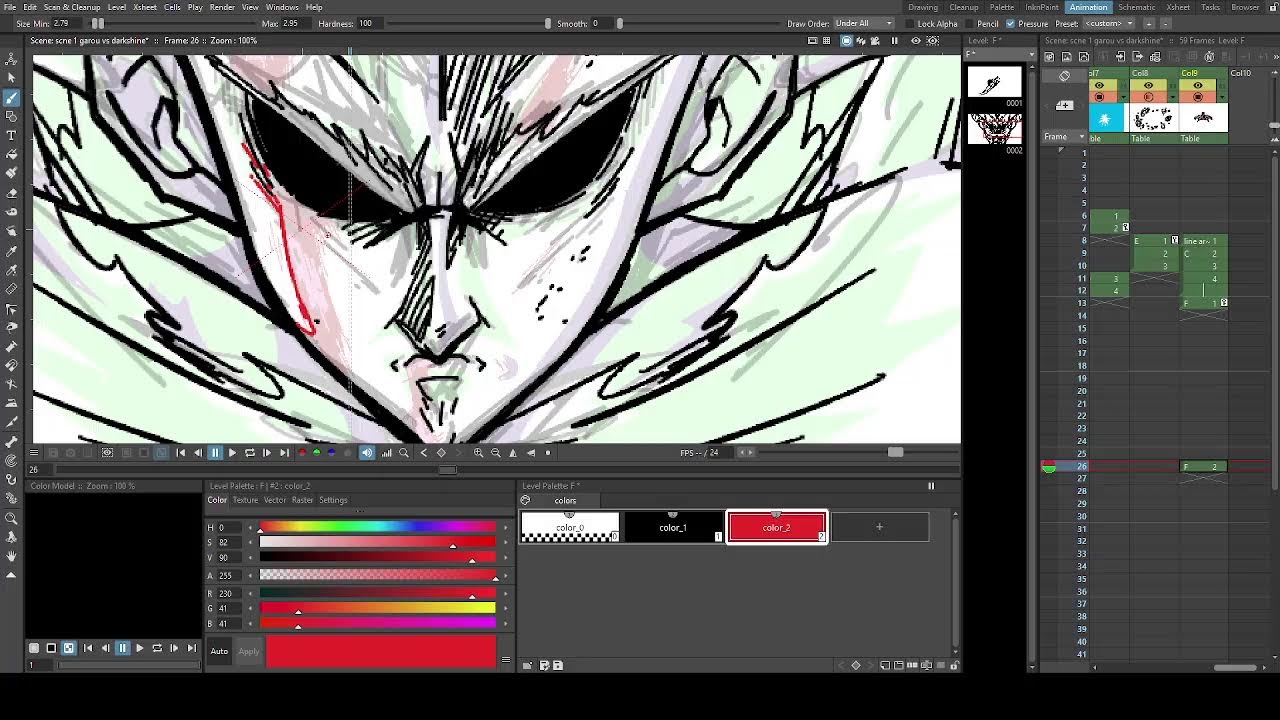
Task: Play the animation in viewer
Action: [x=232, y=453]
